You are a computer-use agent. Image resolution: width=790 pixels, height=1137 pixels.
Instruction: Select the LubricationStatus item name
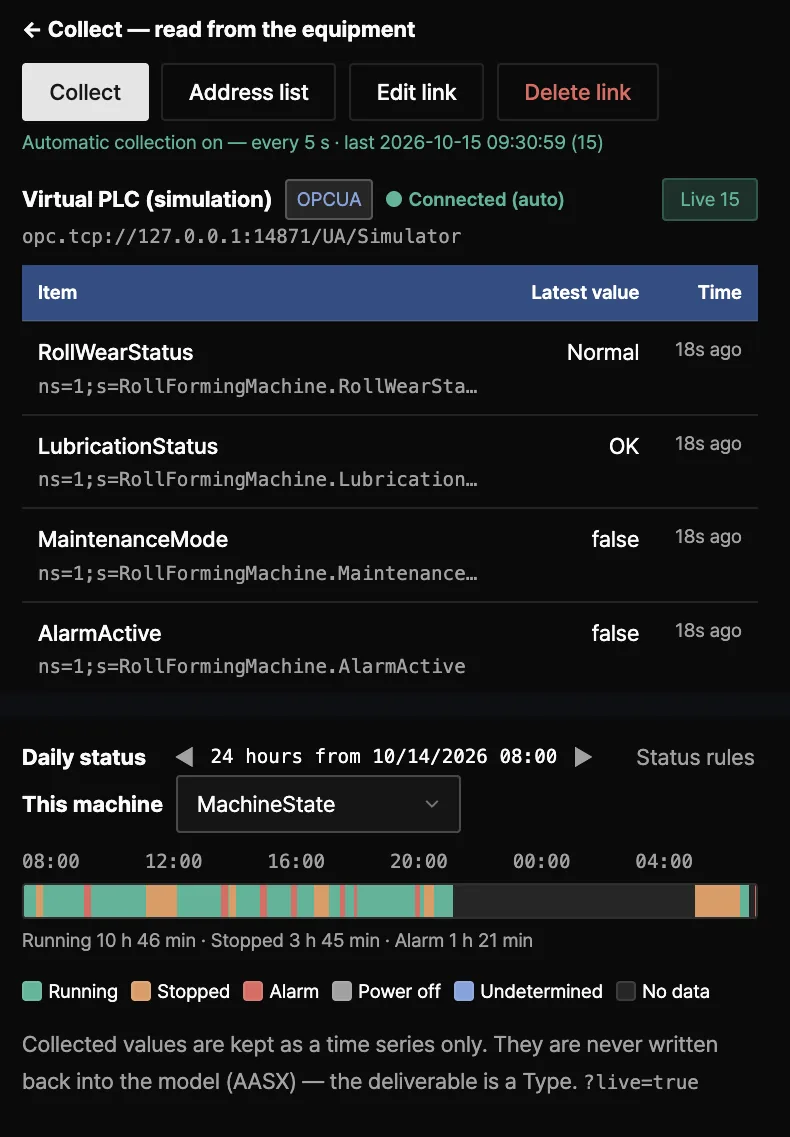point(128,447)
